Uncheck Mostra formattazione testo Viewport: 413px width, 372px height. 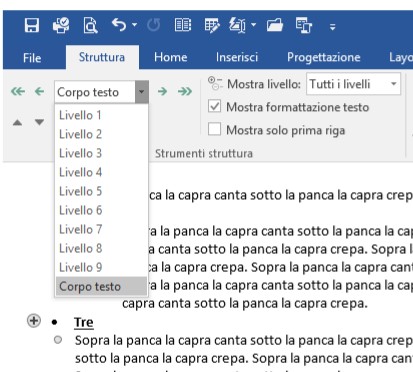[x=214, y=107]
